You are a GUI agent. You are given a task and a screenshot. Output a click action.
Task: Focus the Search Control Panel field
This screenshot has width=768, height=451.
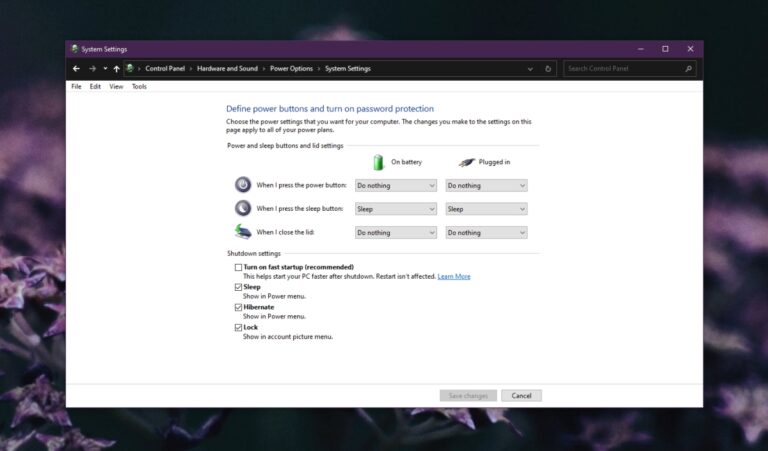(x=629, y=69)
